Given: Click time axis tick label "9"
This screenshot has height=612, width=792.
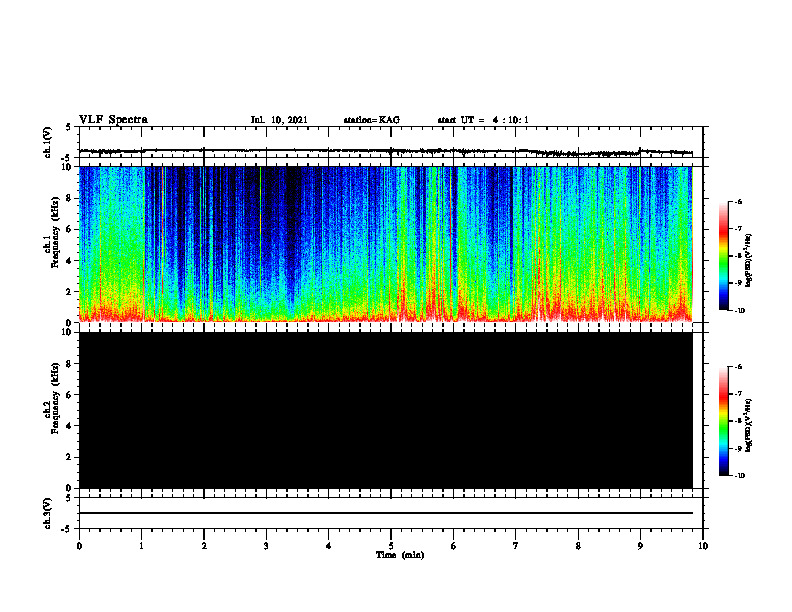Looking at the screenshot, I should 640,546.
